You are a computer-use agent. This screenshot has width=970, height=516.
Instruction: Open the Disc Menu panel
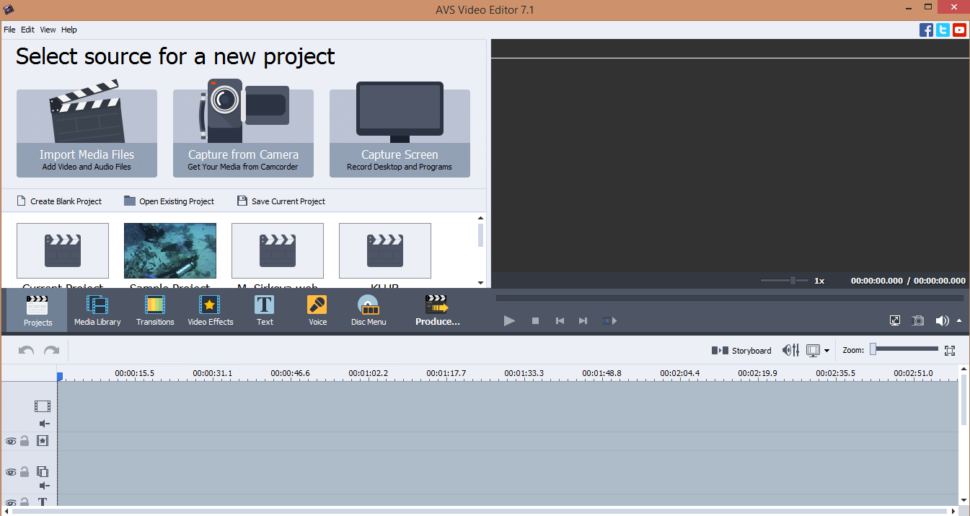[369, 311]
